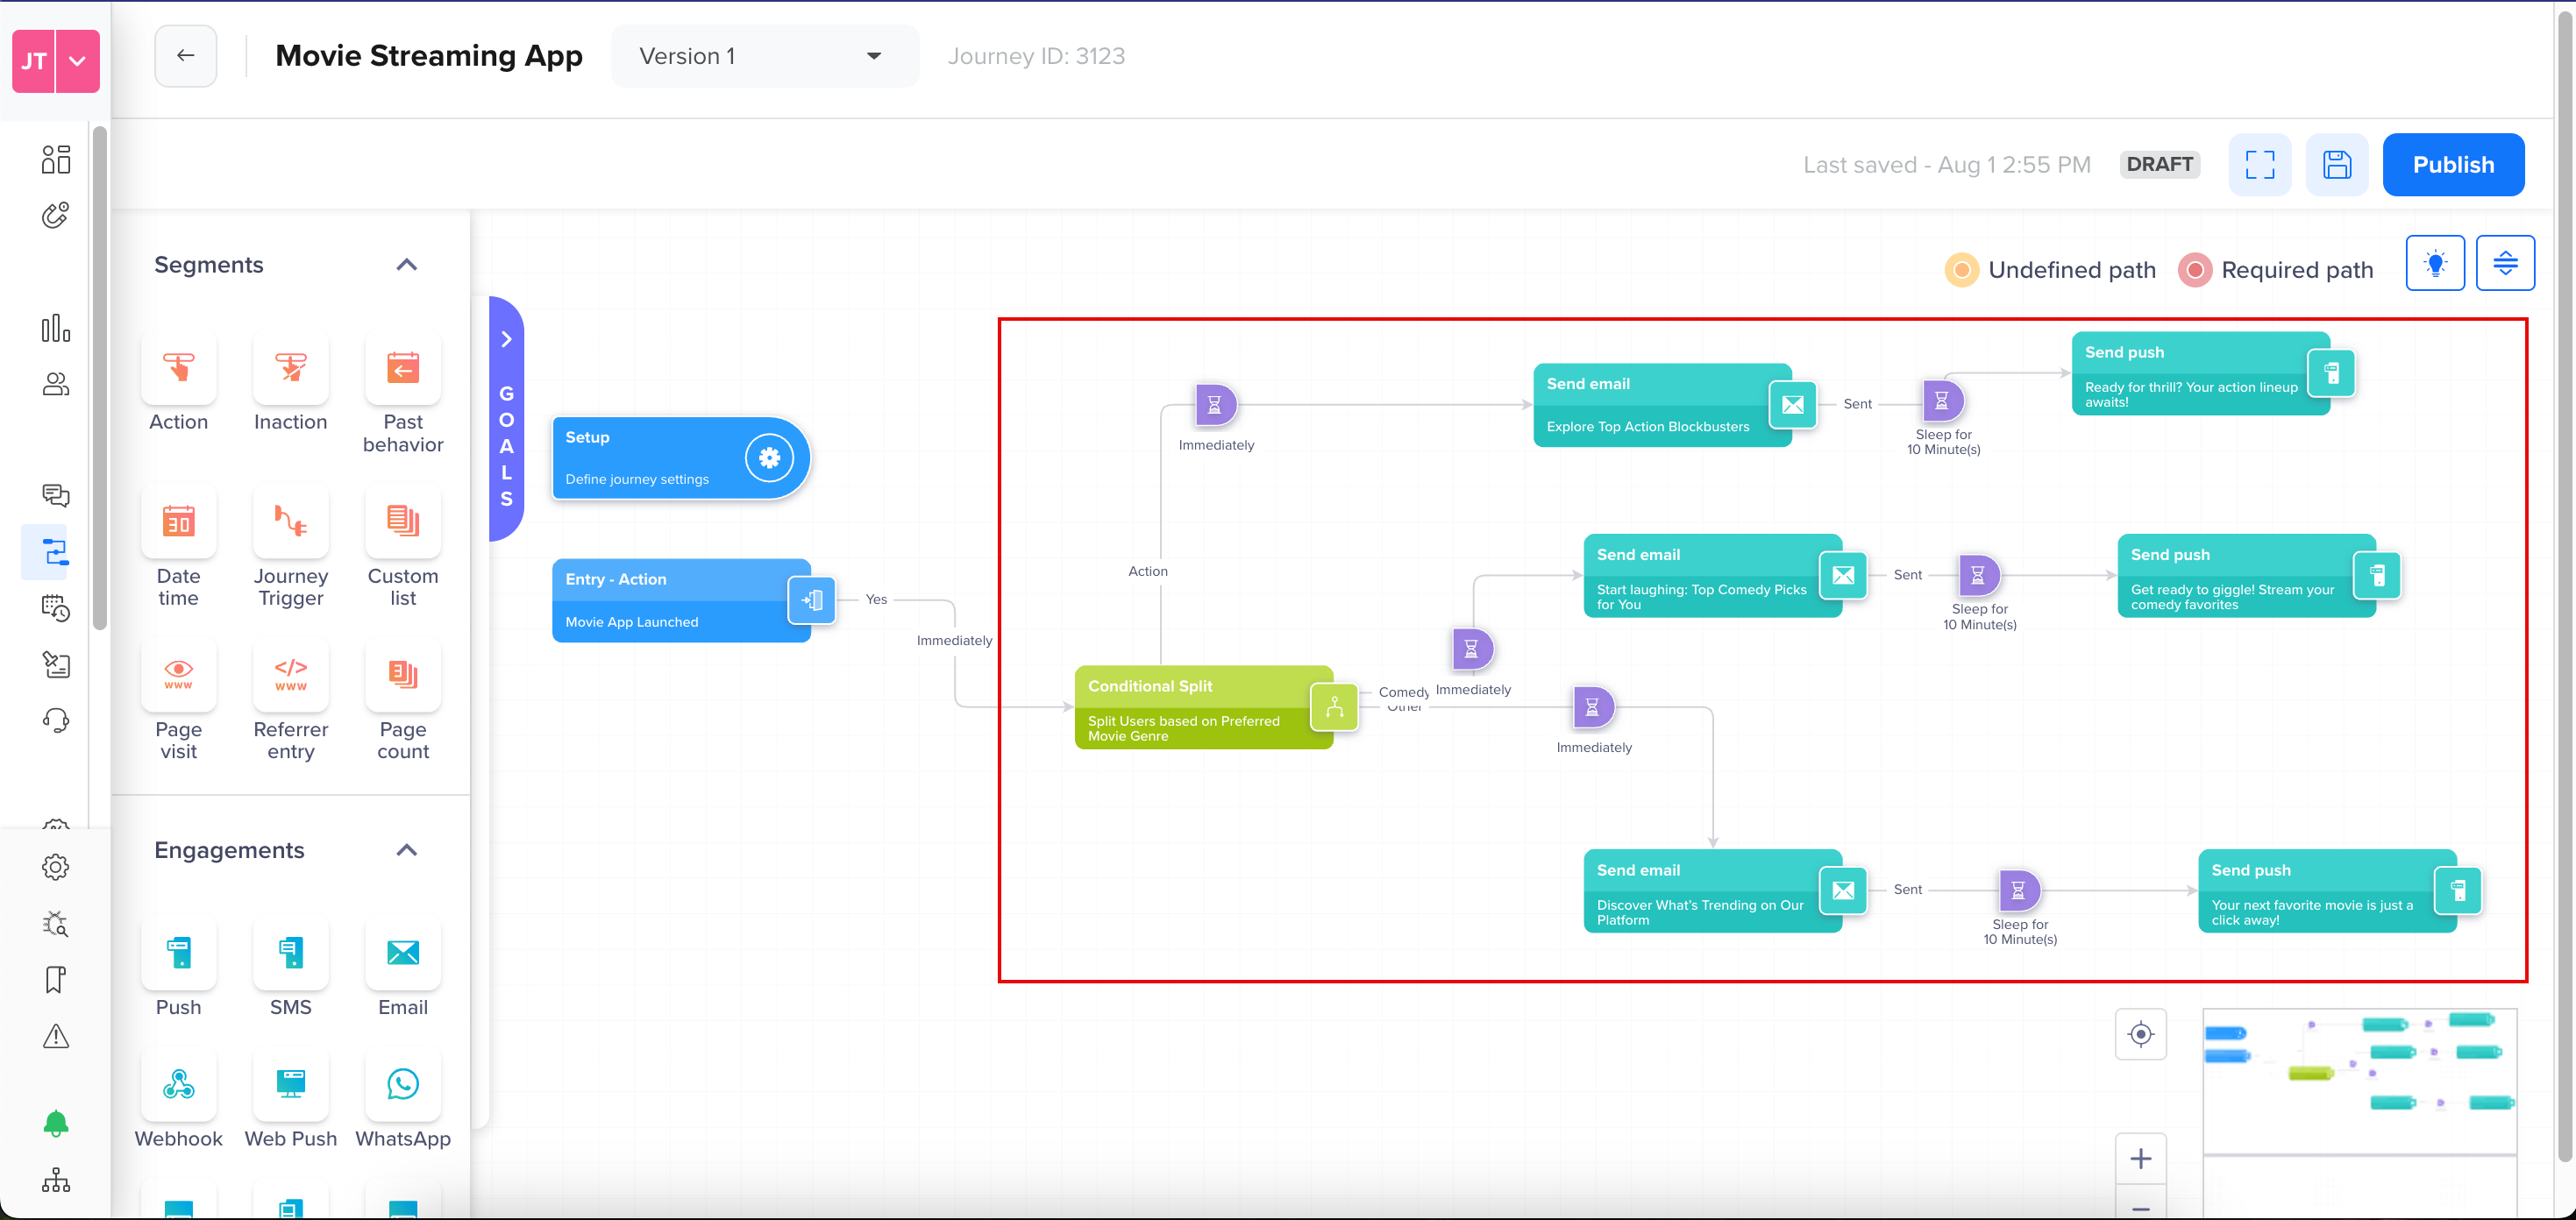Collapse the Segments section
The image size is (2576, 1220).
pos(407,264)
